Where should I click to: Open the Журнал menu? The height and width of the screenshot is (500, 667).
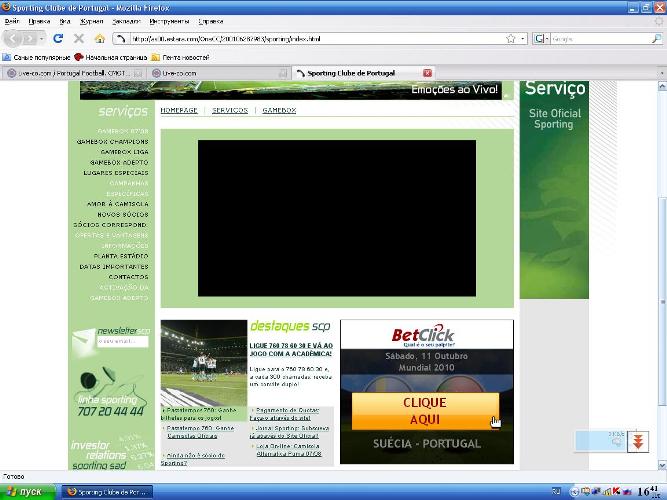91,20
